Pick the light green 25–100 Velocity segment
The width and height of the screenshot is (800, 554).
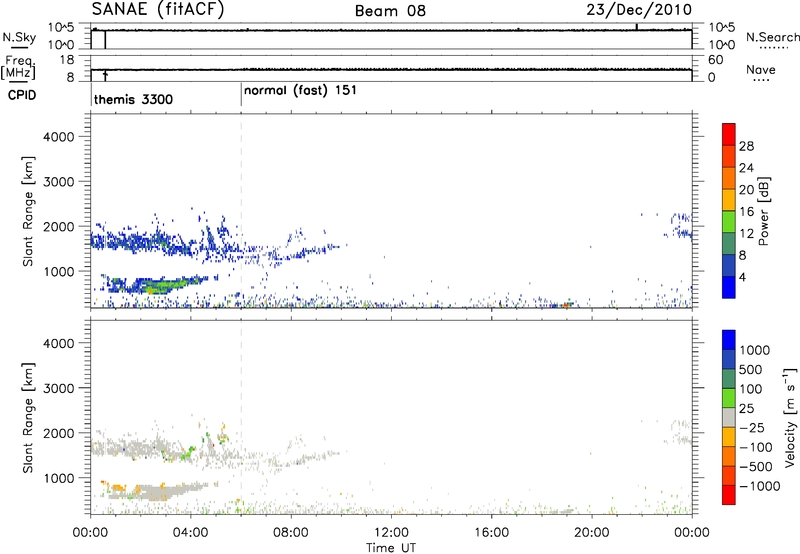729,398
